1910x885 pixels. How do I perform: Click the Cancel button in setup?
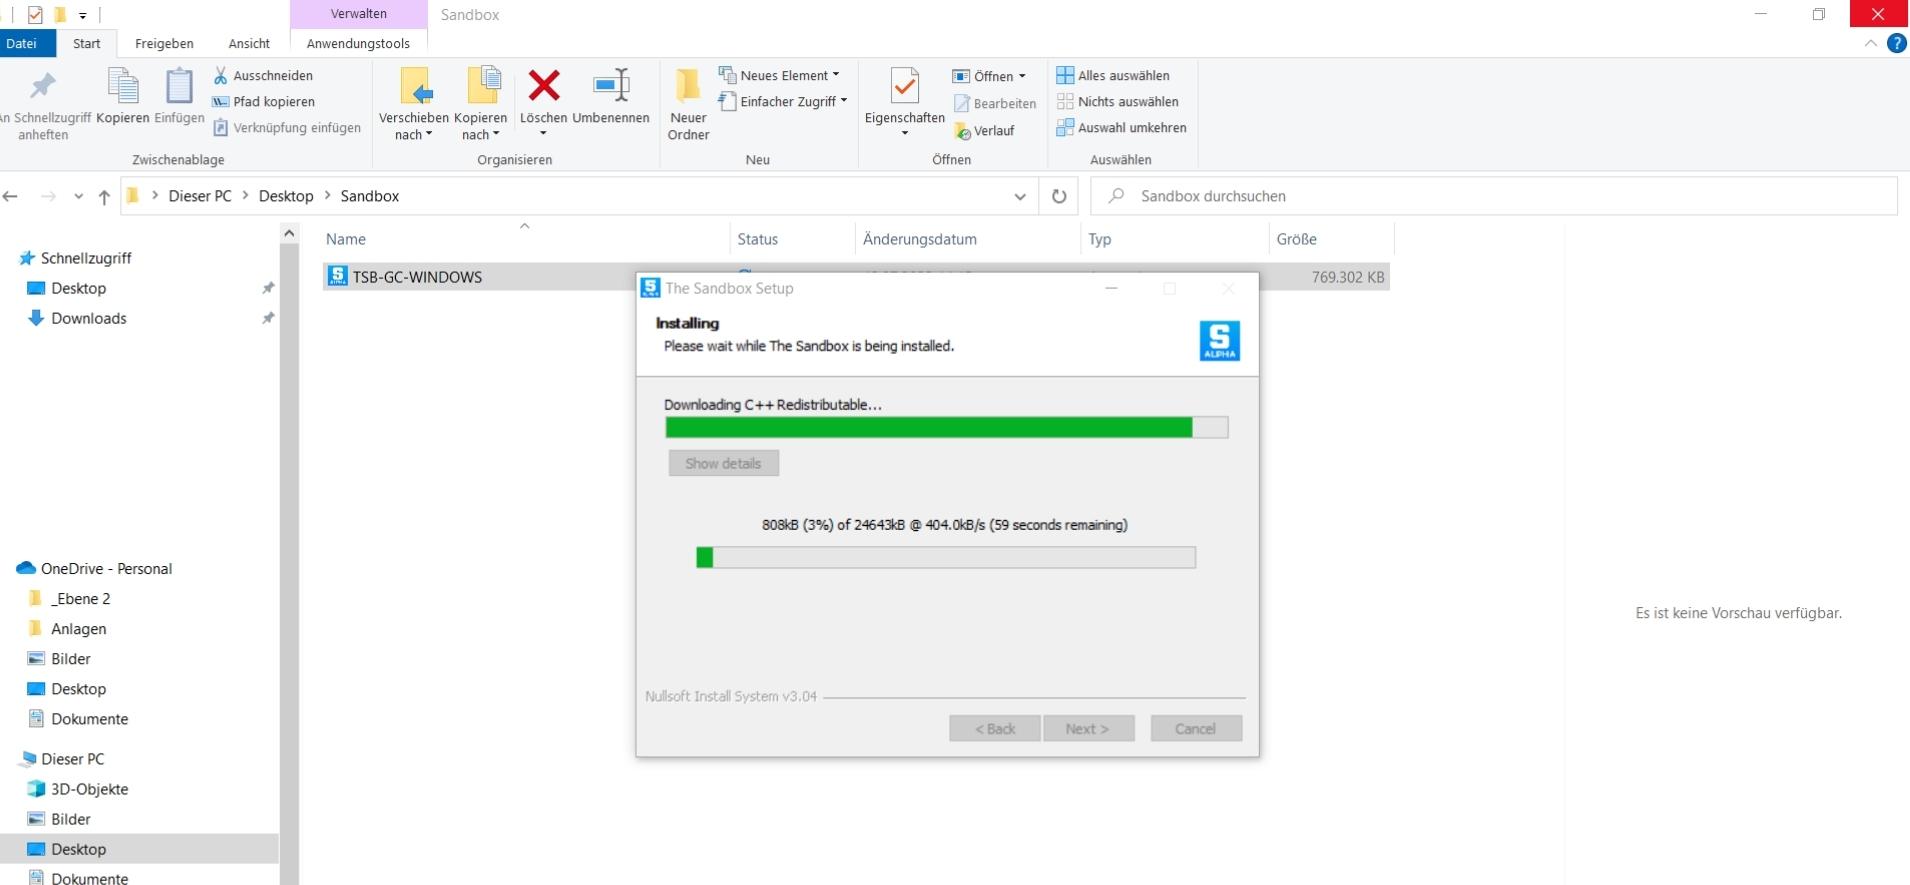tap(1196, 728)
